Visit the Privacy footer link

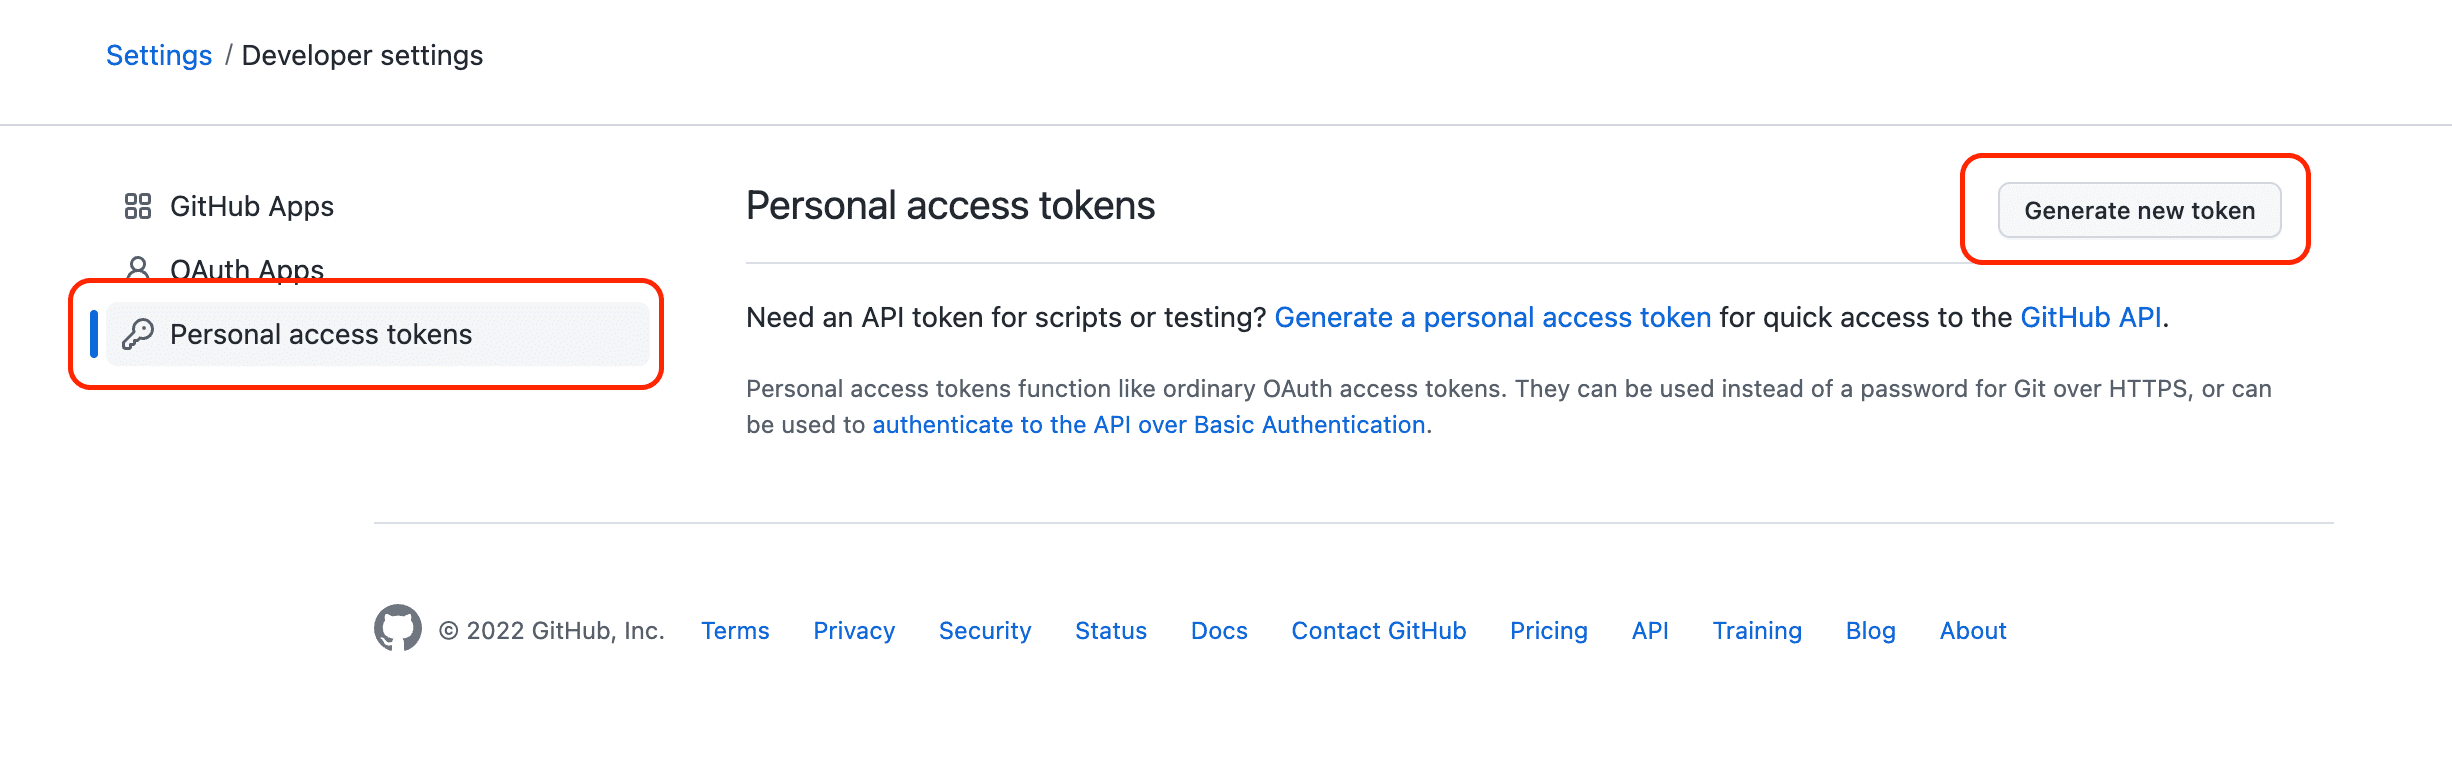tap(854, 631)
